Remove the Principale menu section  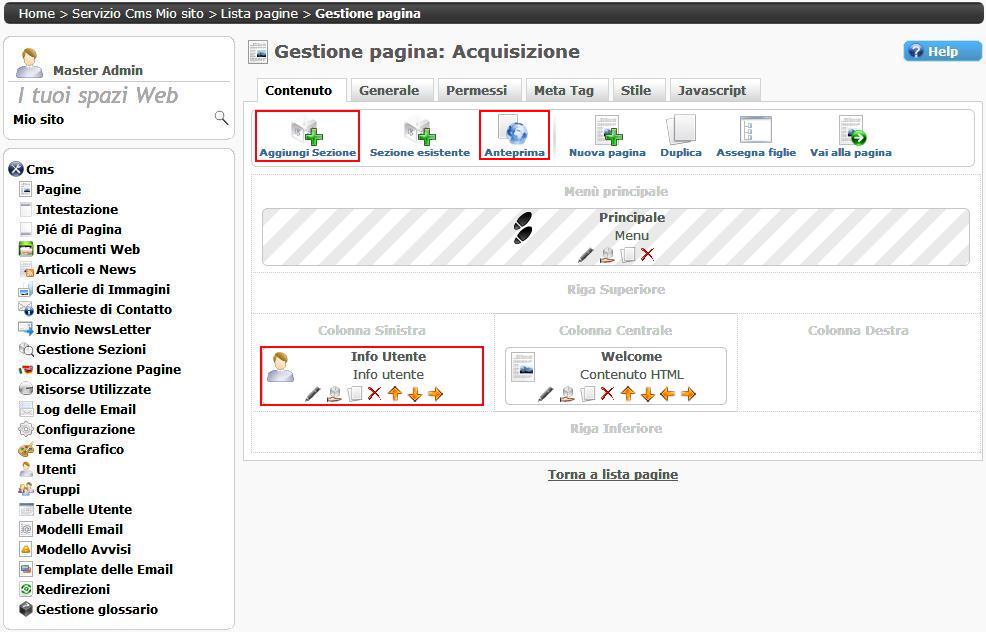tap(647, 255)
